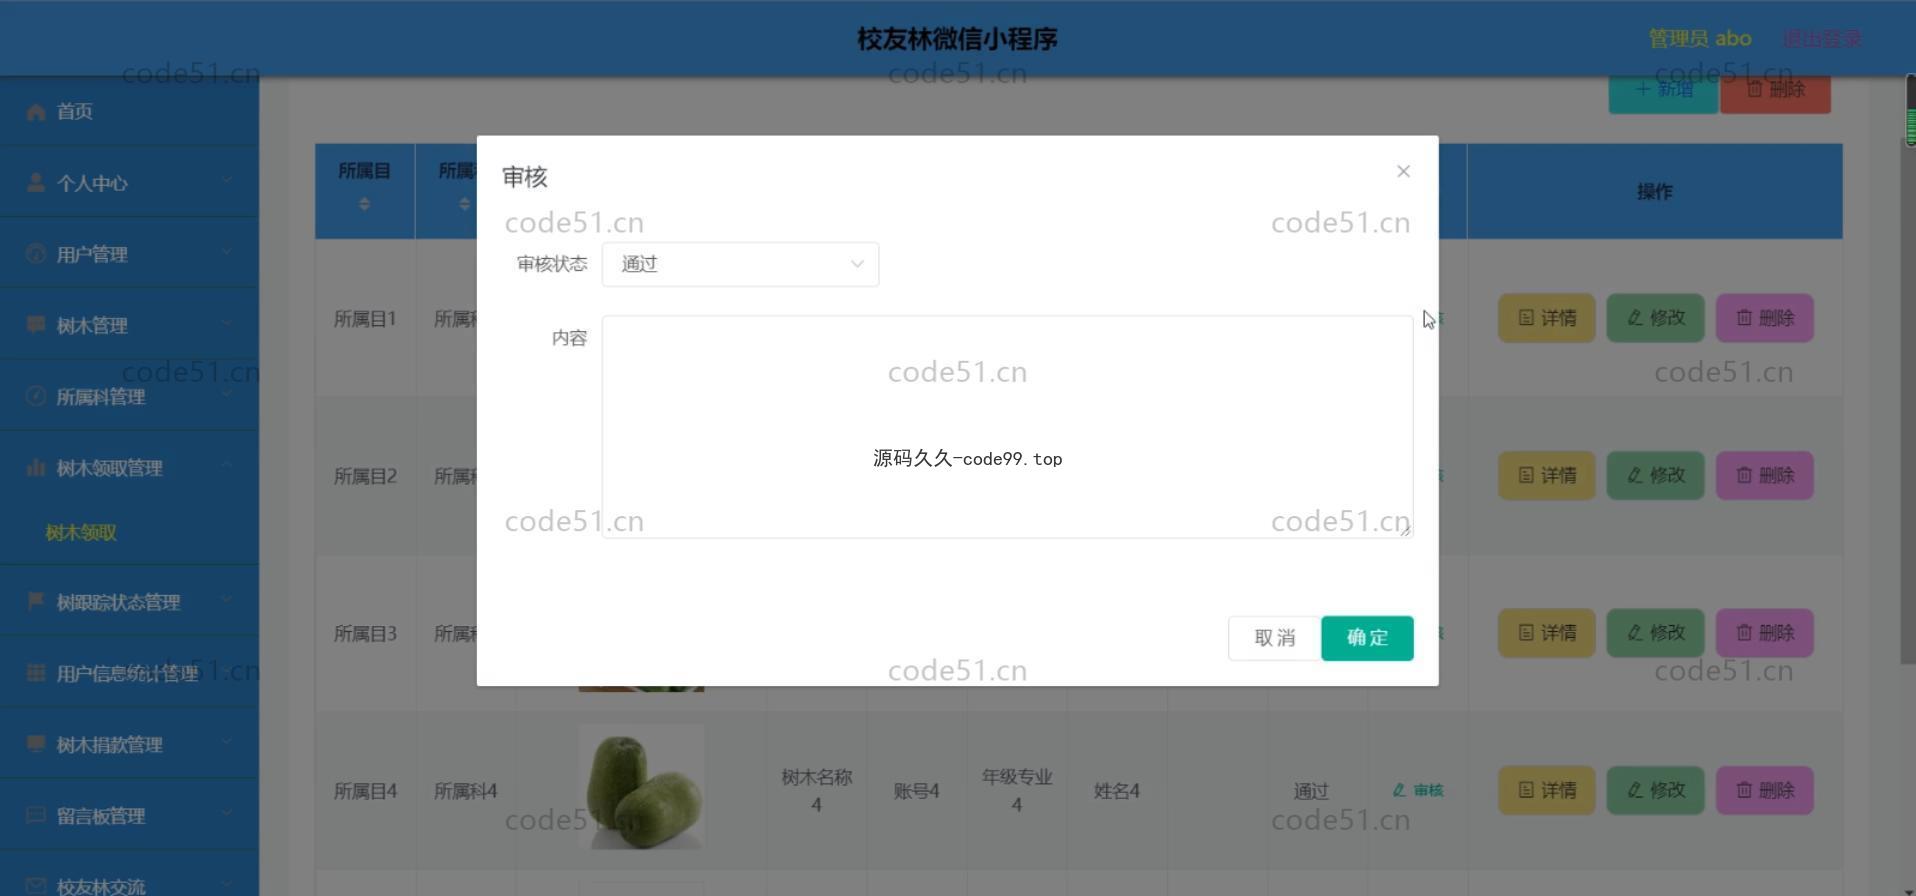The height and width of the screenshot is (896, 1916).
Task: Open the 审核状态 dropdown showing 通过
Action: point(740,264)
